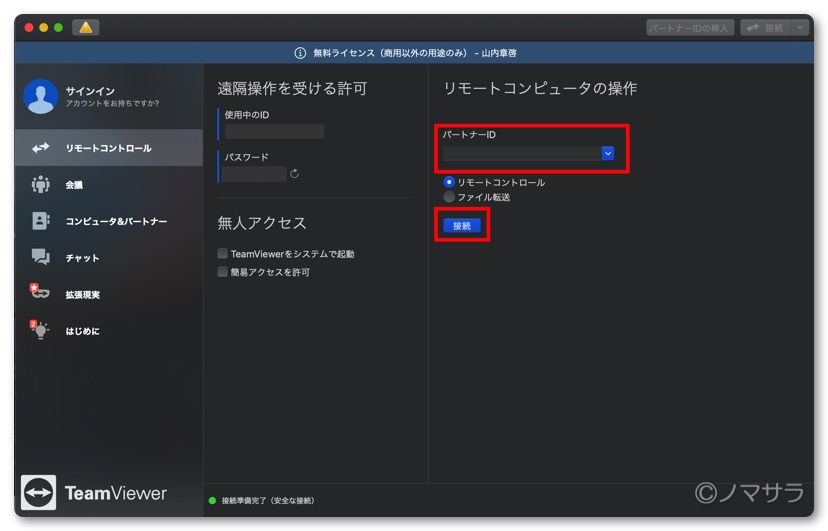Enable TeamViewerをシステムで起動 checkbox
The width and height of the screenshot is (828, 531).
coord(223,254)
